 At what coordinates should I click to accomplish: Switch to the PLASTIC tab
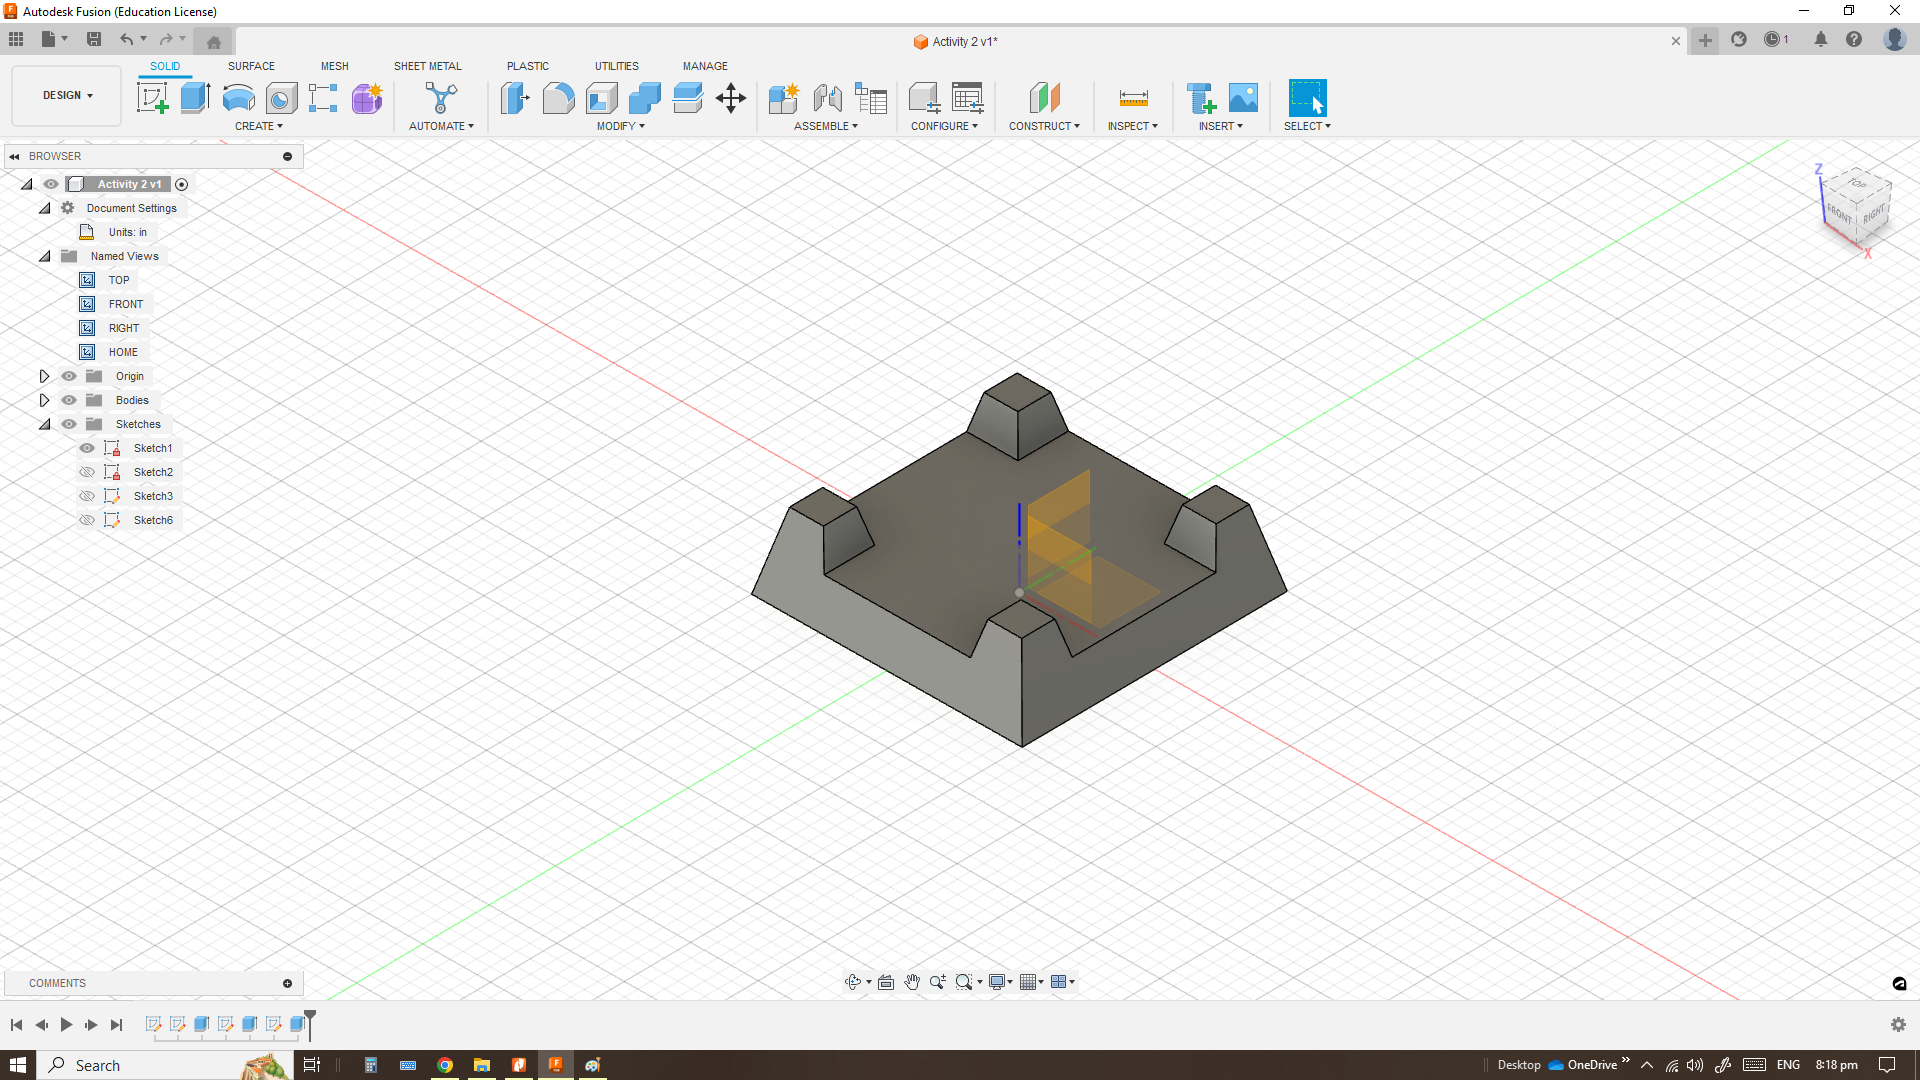pos(528,66)
